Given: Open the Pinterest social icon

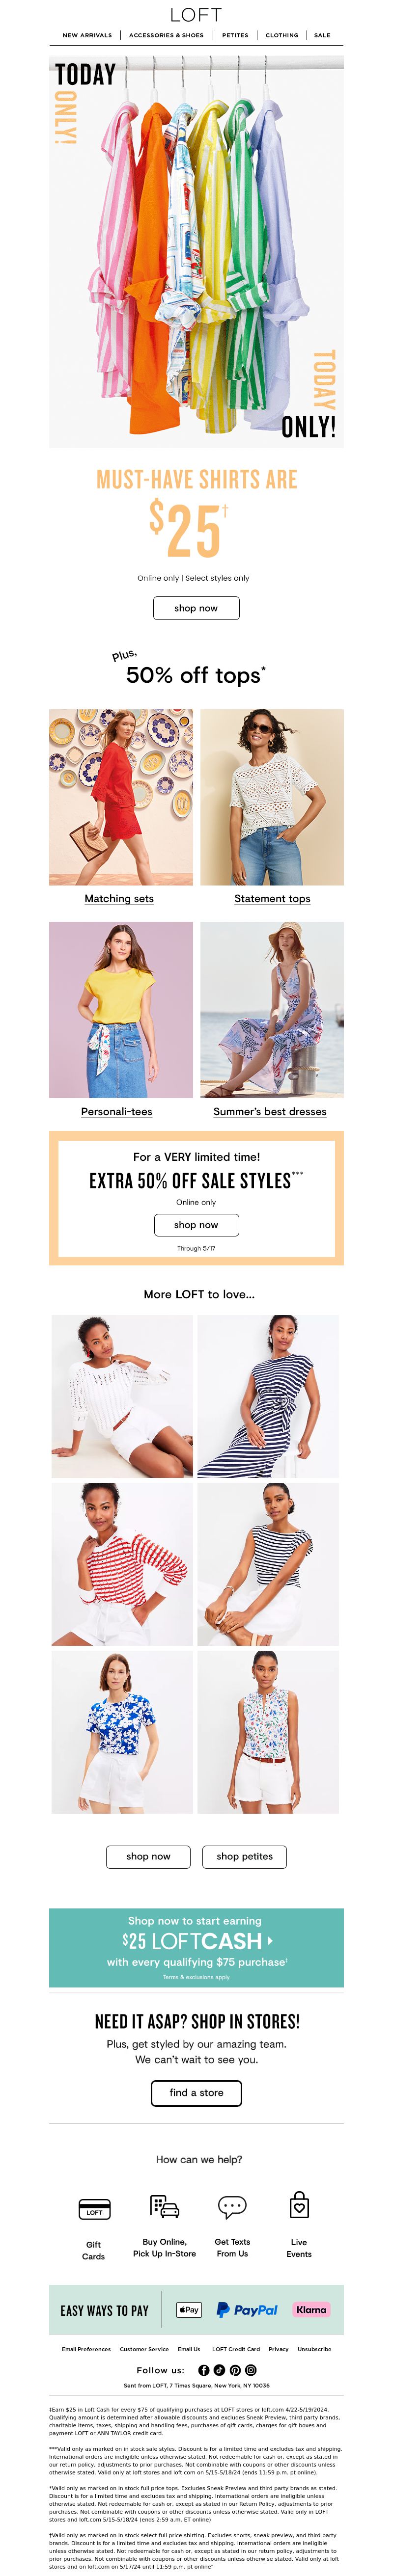Looking at the screenshot, I should click(x=235, y=2370).
